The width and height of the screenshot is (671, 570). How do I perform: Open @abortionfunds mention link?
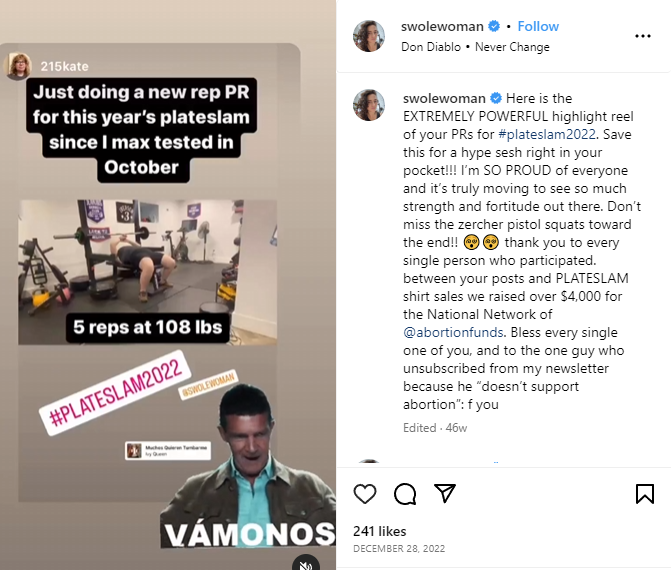(453, 332)
